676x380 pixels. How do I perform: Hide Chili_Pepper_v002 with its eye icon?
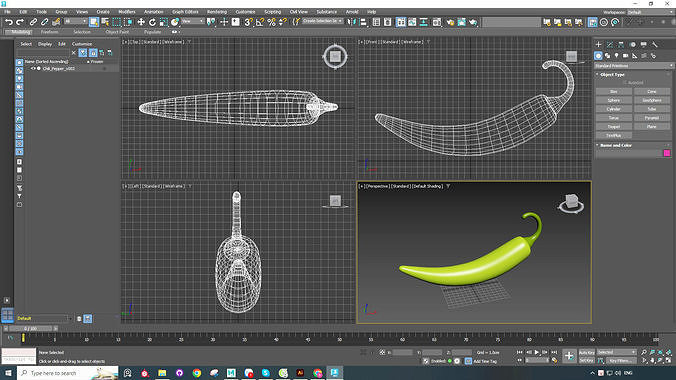[x=33, y=69]
